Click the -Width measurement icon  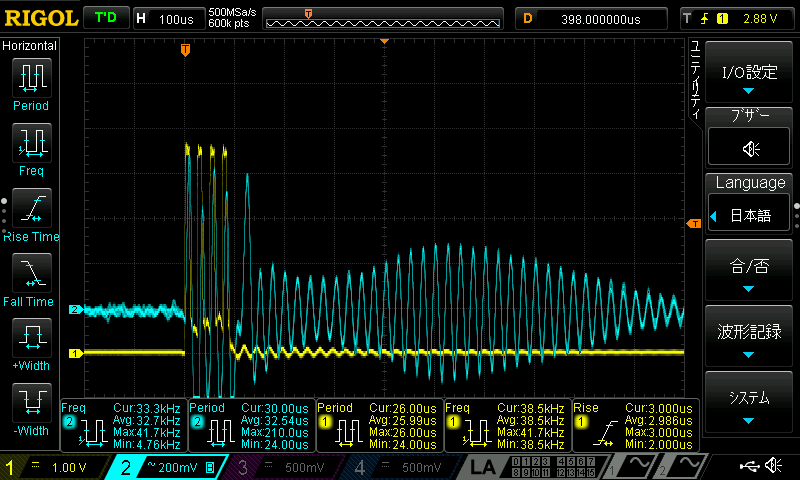click(31, 405)
